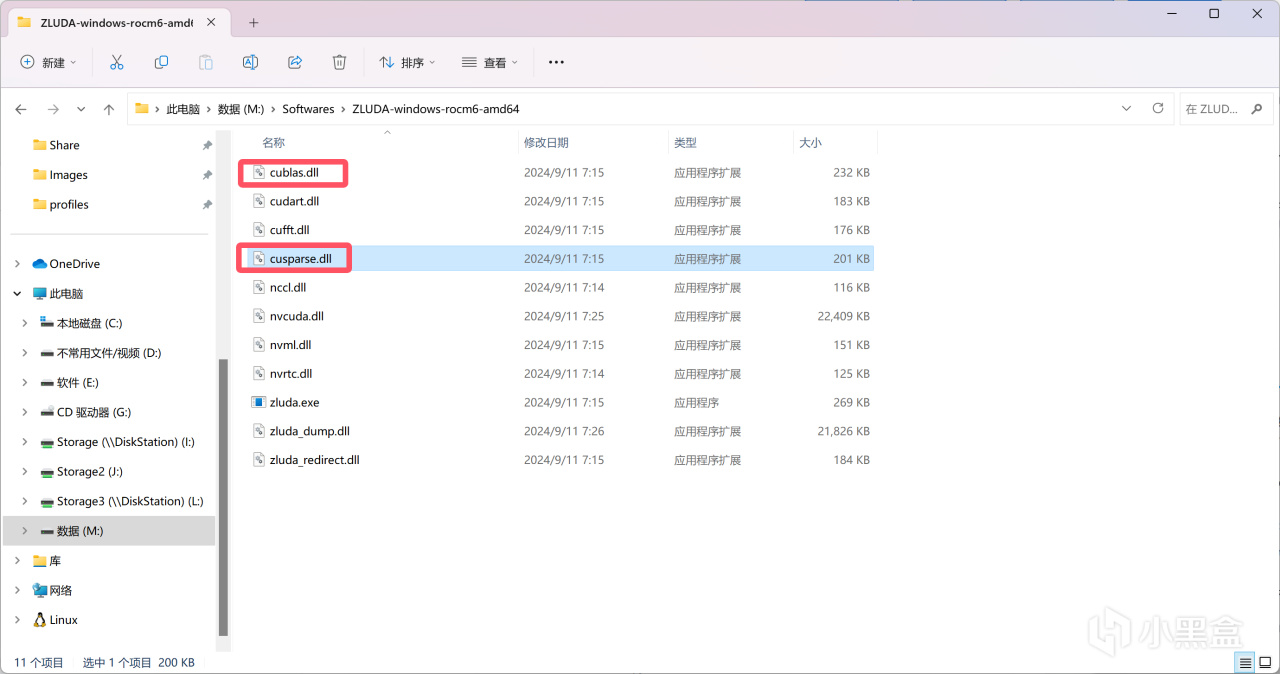Viewport: 1280px width, 674px height.
Task: Select Storage3 (\\DiskStation) (L:) drive
Action: (130, 501)
